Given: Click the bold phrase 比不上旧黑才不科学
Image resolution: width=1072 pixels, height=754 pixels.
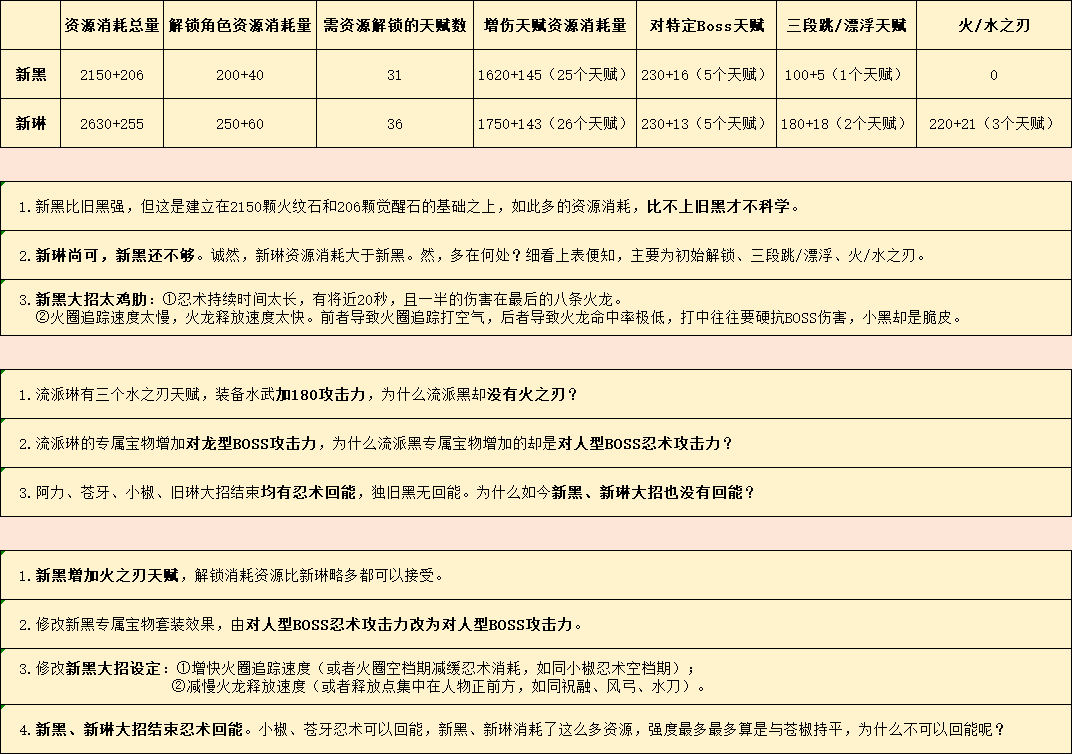Looking at the screenshot, I should click(718, 206).
